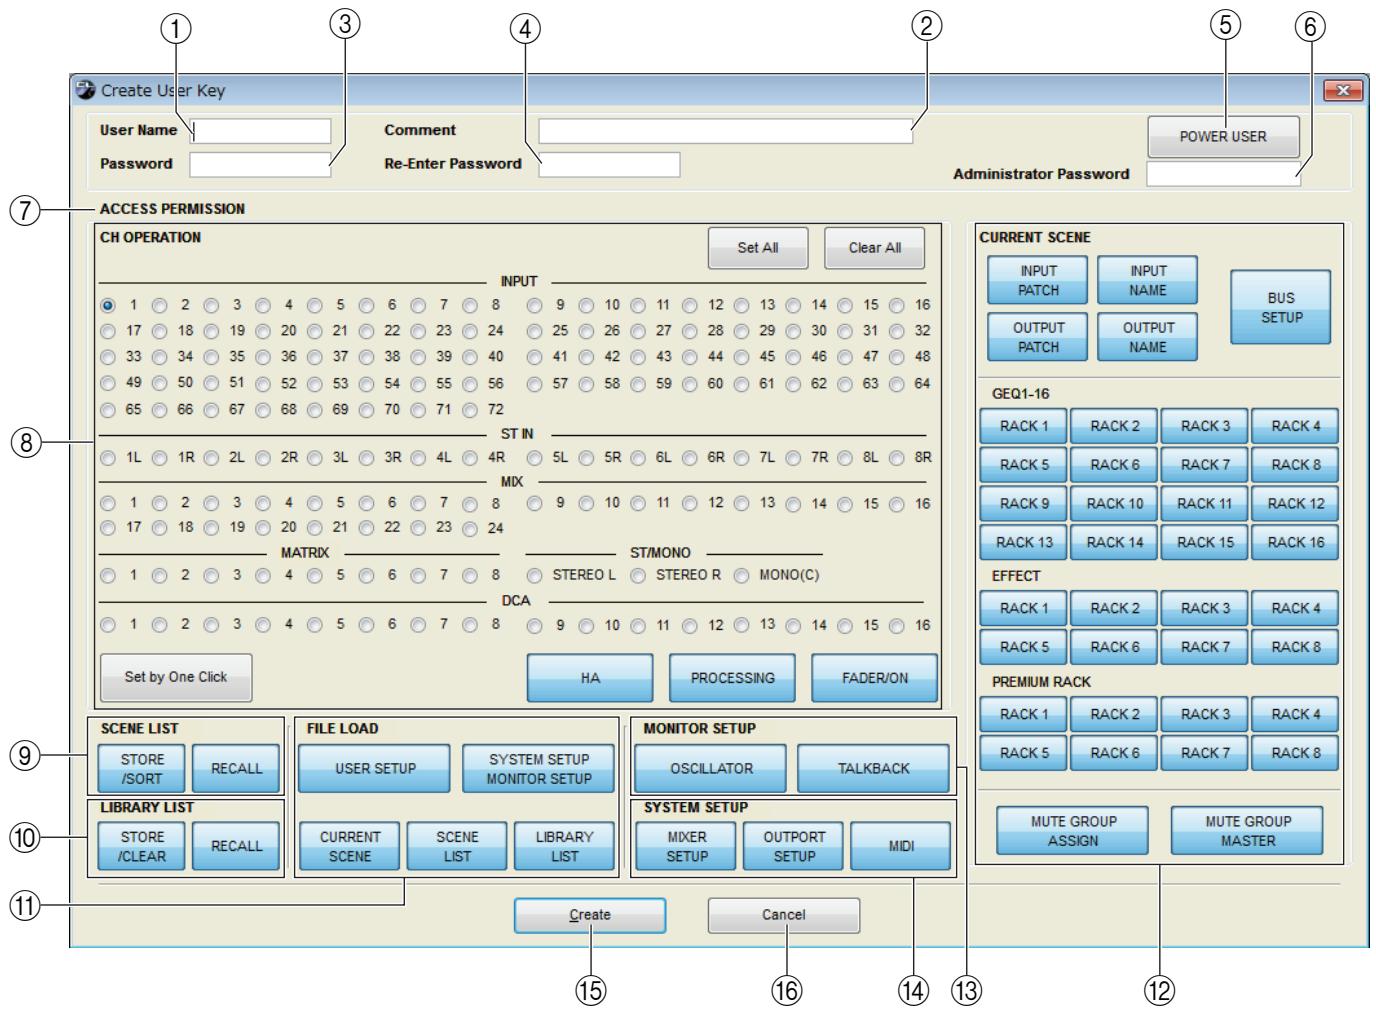The width and height of the screenshot is (1376, 1012).
Task: Choose INPUT channel 33 radio button
Action: tap(108, 357)
